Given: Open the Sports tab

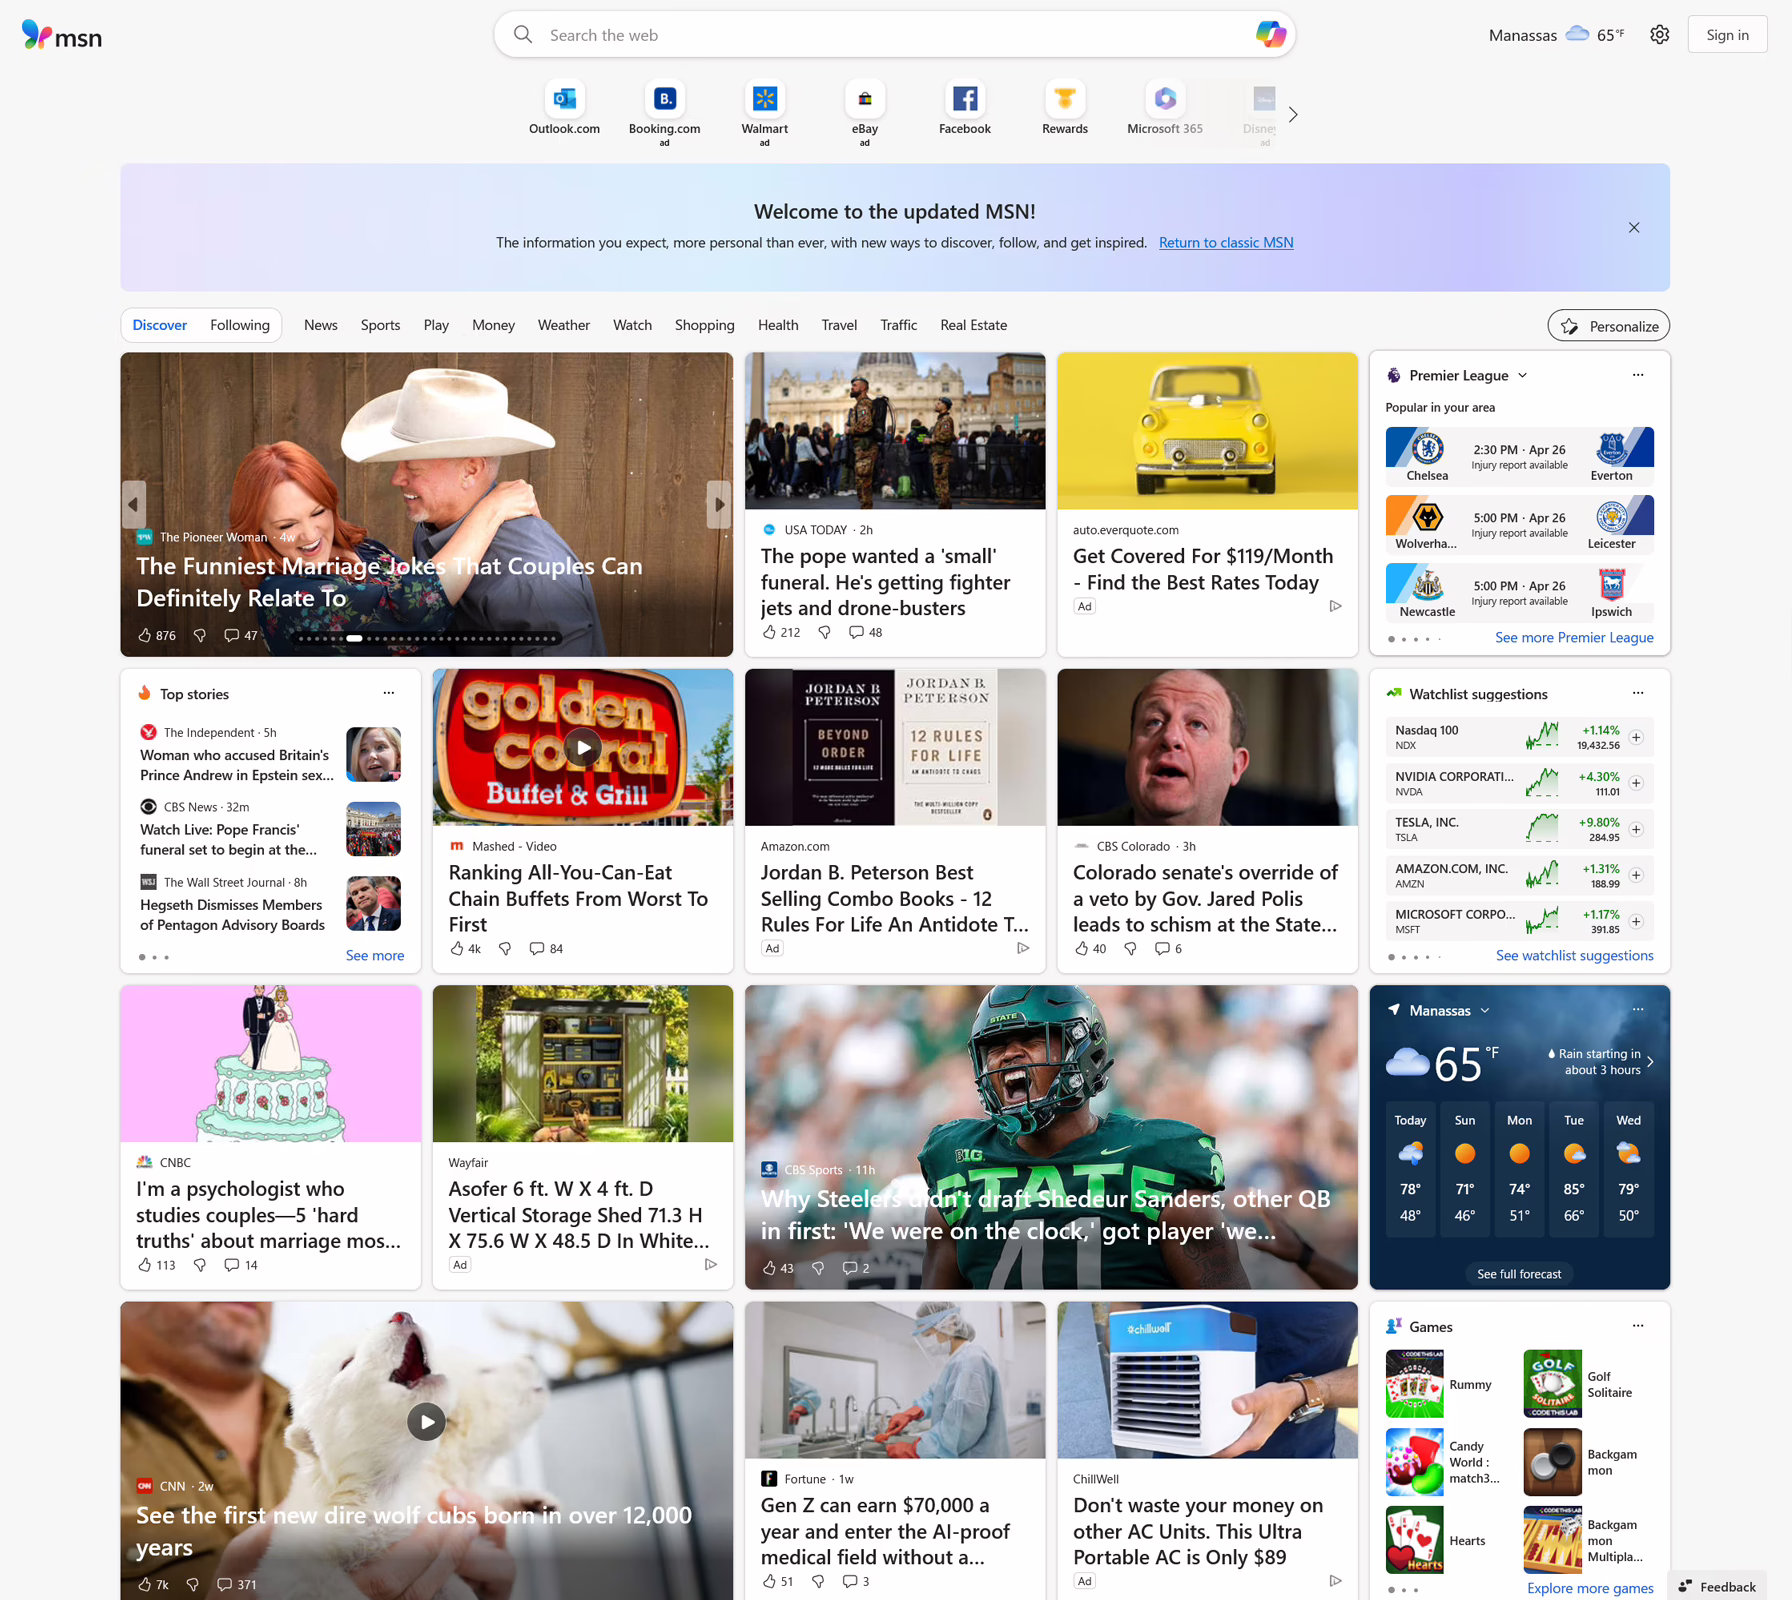Looking at the screenshot, I should pyautogui.click(x=380, y=326).
